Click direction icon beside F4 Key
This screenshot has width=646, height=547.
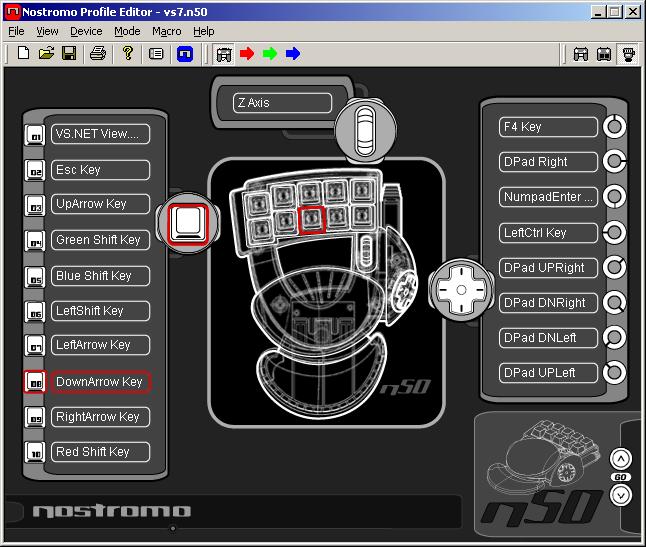coord(614,126)
